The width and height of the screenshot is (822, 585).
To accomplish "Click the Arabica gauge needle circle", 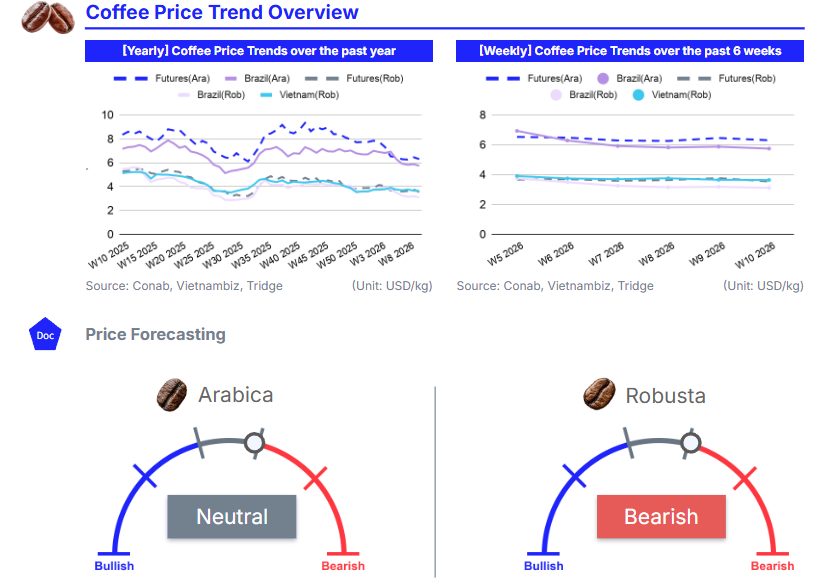I will [x=255, y=442].
